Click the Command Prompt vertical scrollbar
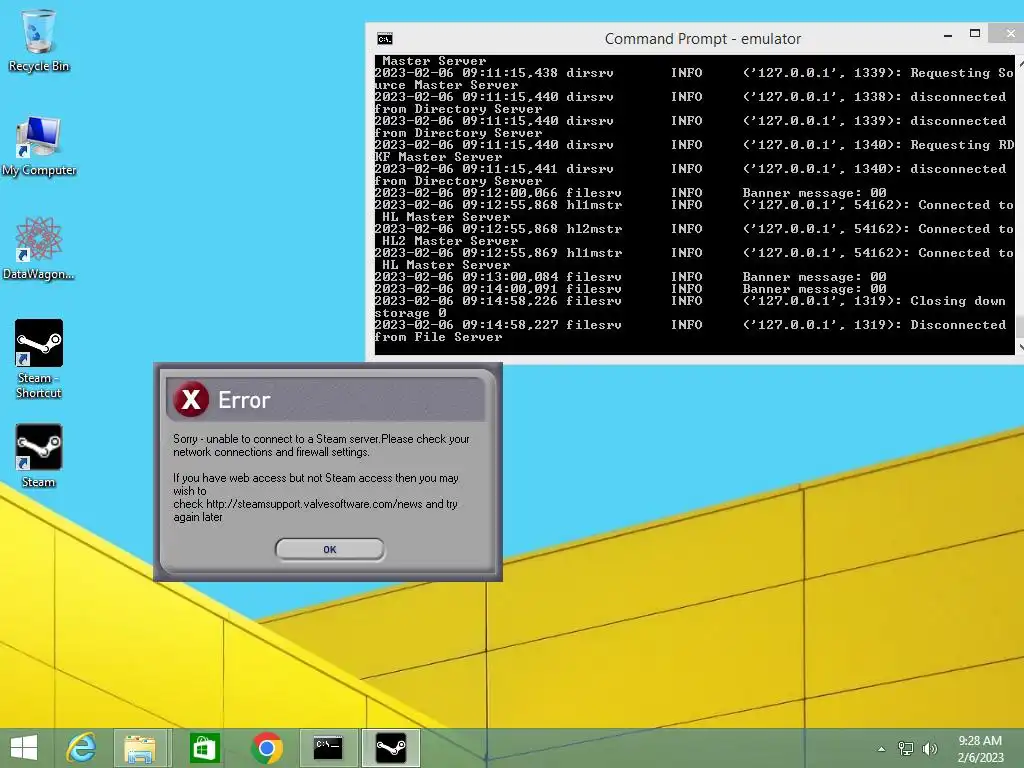Viewport: 1024px width, 768px height. (1019, 204)
